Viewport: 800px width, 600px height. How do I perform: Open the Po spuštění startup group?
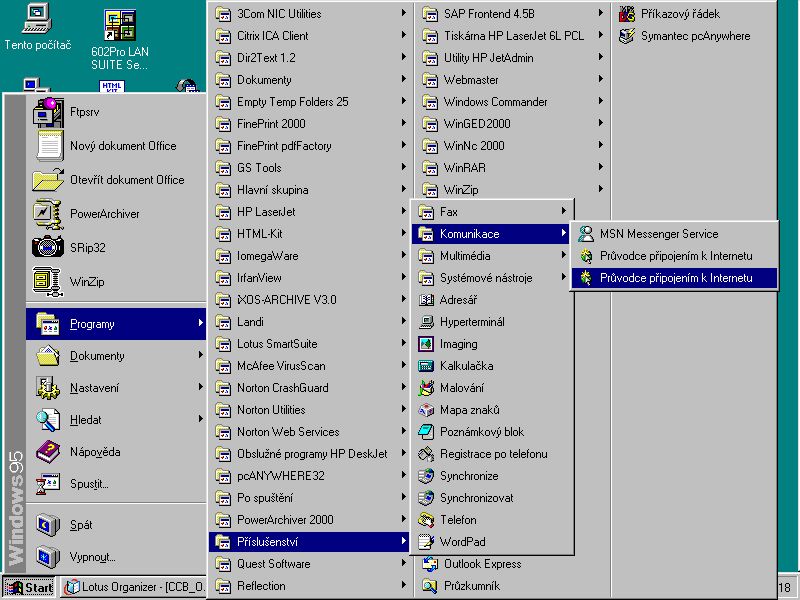click(x=310, y=497)
